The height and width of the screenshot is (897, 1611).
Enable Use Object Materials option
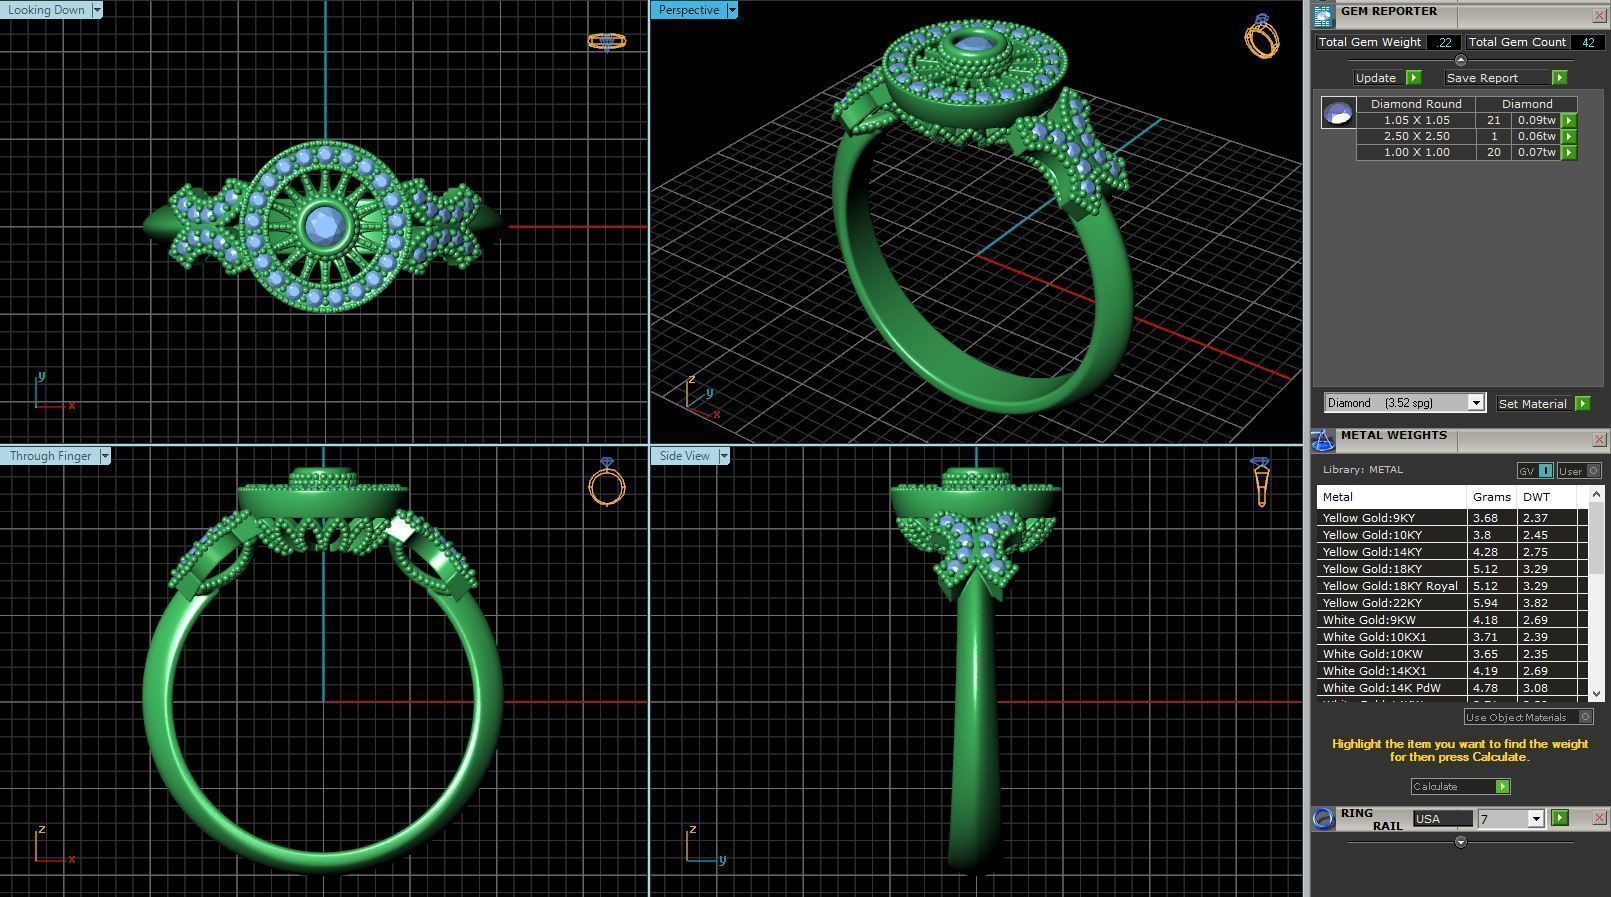(x=1528, y=717)
